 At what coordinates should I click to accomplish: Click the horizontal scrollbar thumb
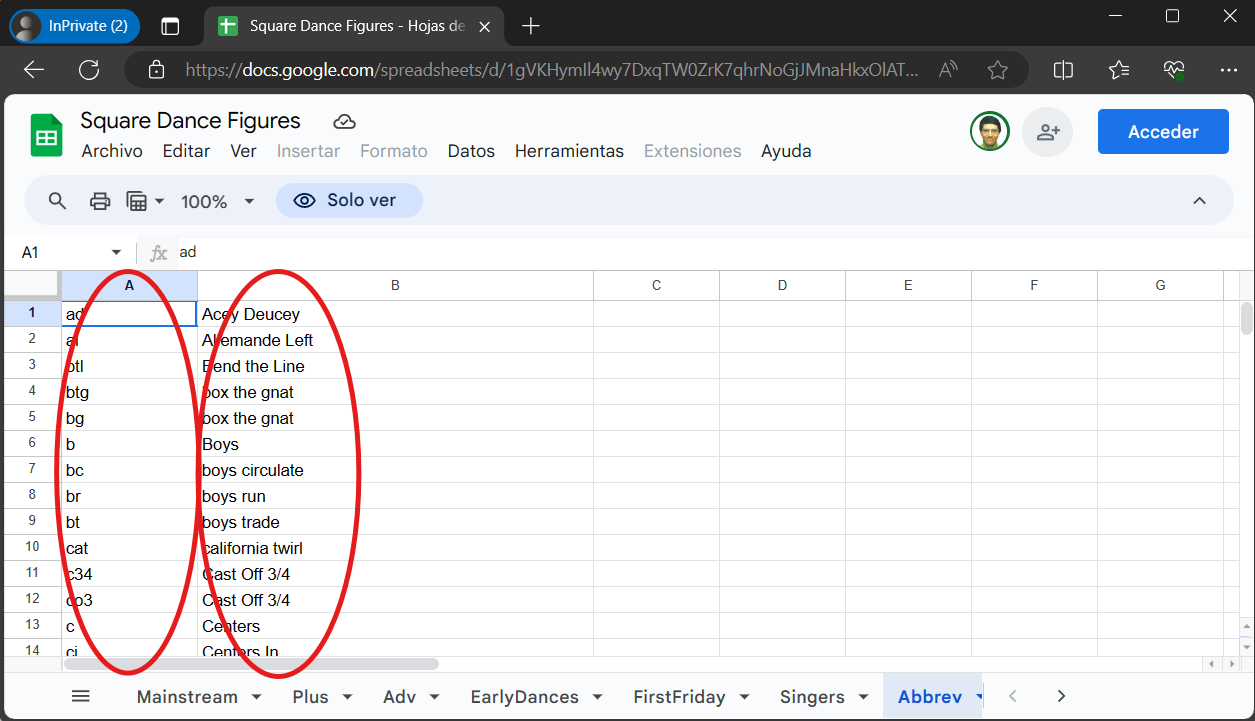(x=251, y=664)
